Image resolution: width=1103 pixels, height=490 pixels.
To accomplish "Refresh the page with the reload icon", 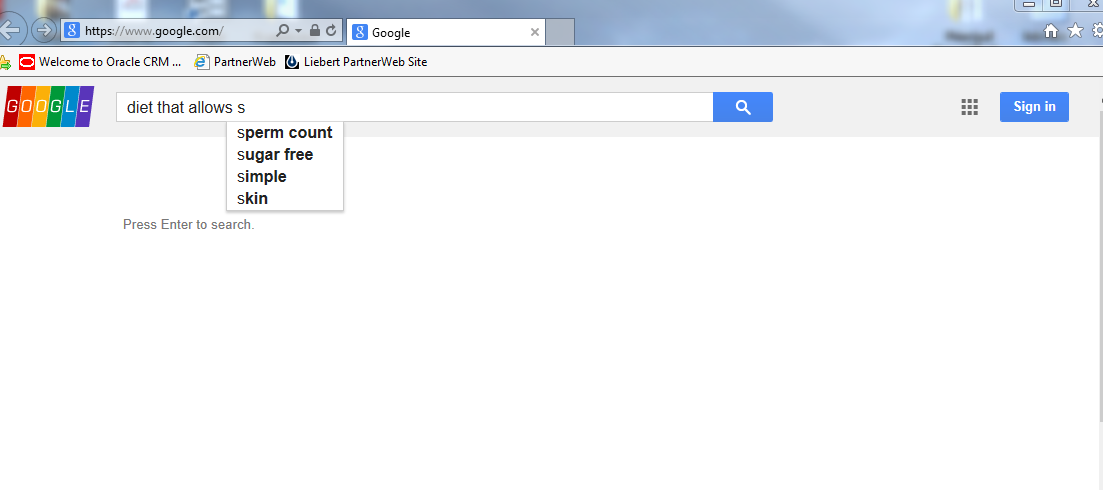I will 331,31.
